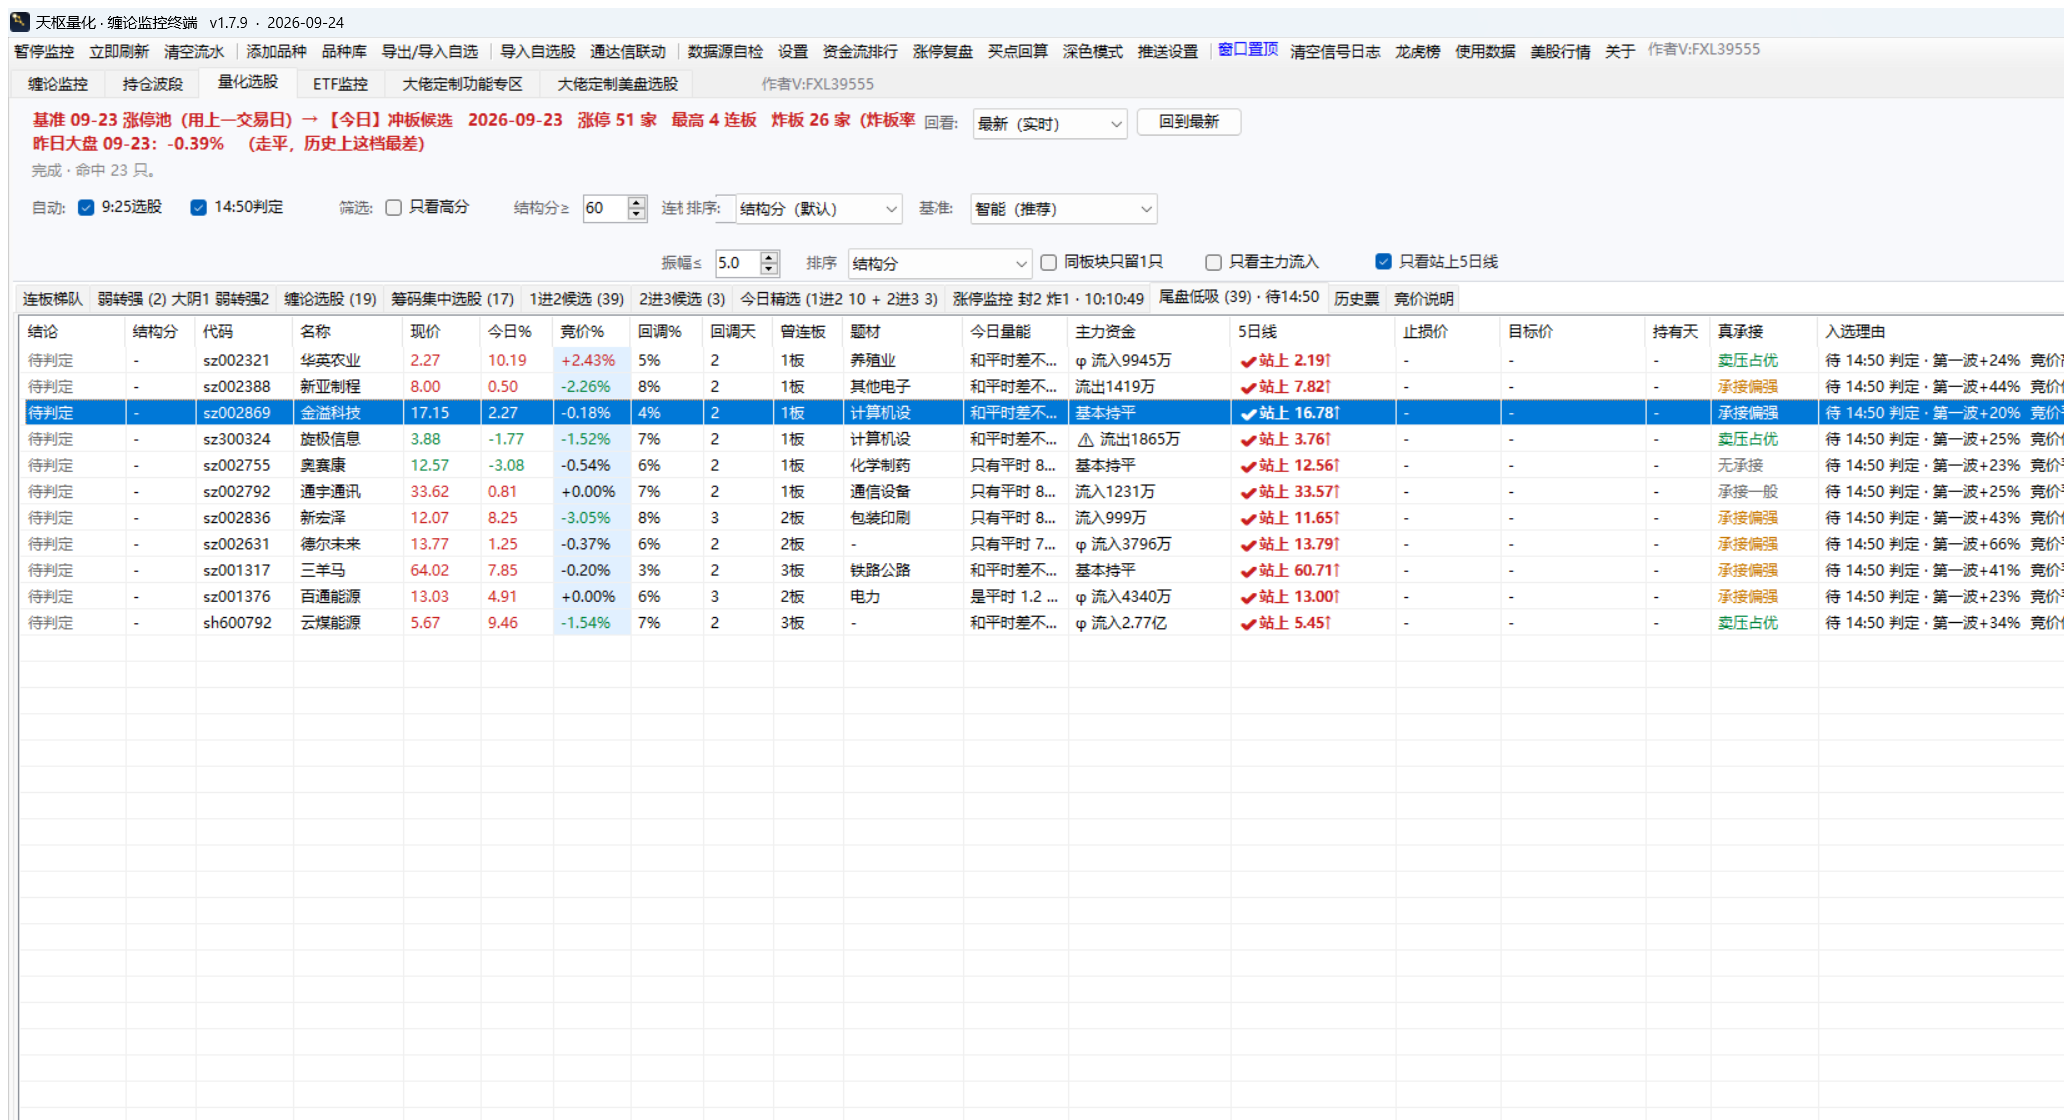
Task: Open the 龙虎榜 menu item
Action: click(x=1418, y=51)
